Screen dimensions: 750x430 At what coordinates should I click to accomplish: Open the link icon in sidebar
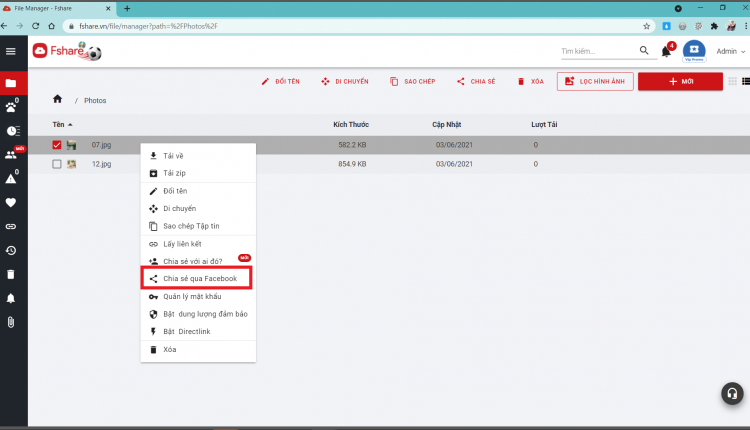11,226
